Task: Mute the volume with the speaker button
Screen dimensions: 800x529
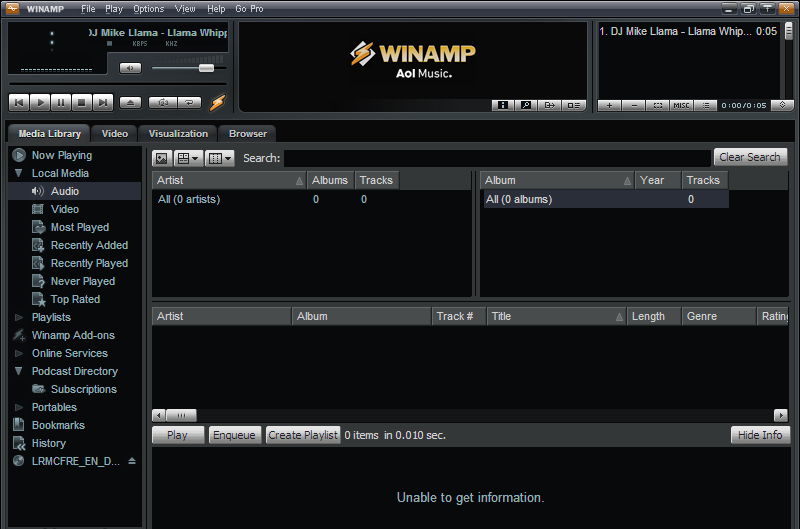Action: (x=131, y=68)
